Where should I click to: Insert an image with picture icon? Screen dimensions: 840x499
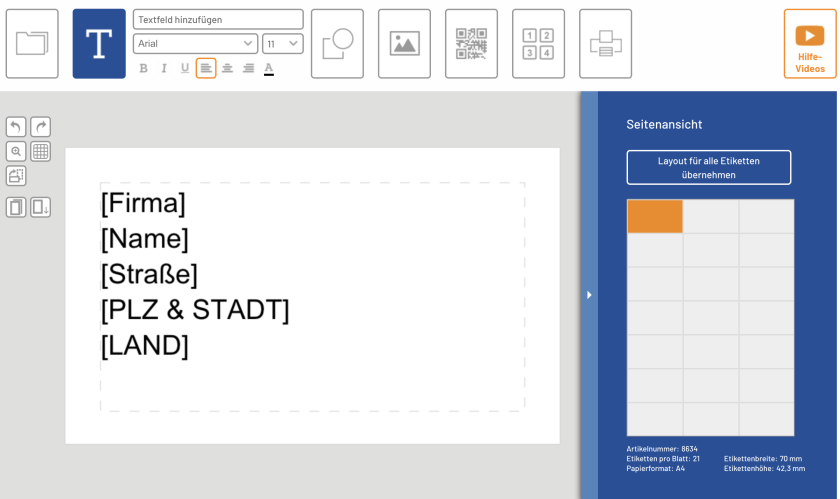404,43
